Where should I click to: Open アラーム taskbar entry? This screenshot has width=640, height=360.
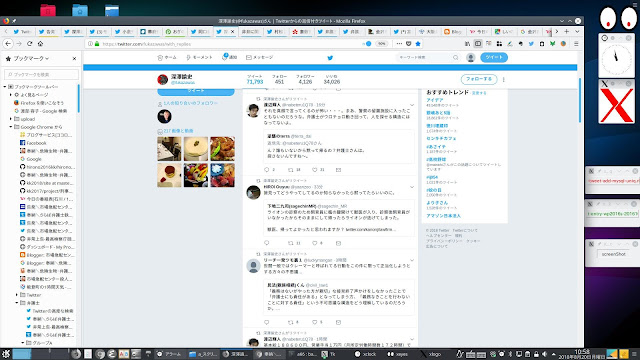point(169,354)
